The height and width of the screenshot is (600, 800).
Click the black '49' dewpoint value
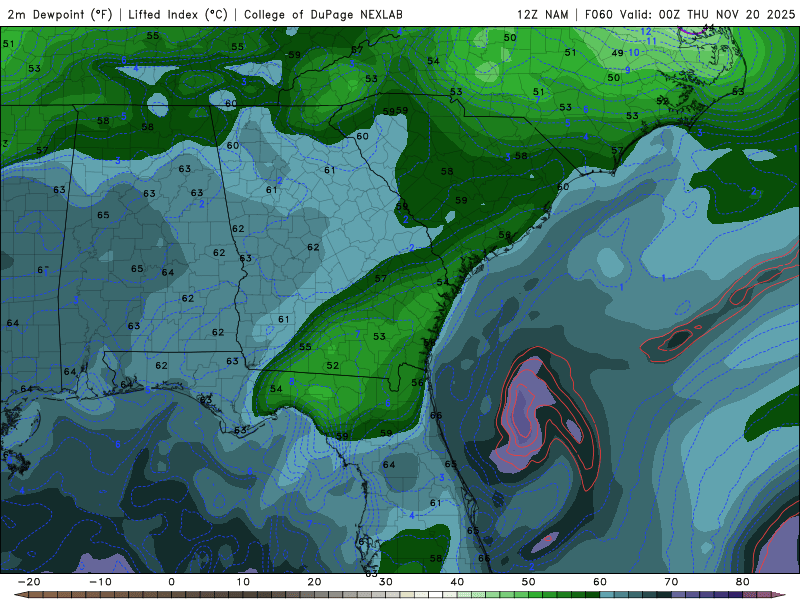(x=617, y=53)
